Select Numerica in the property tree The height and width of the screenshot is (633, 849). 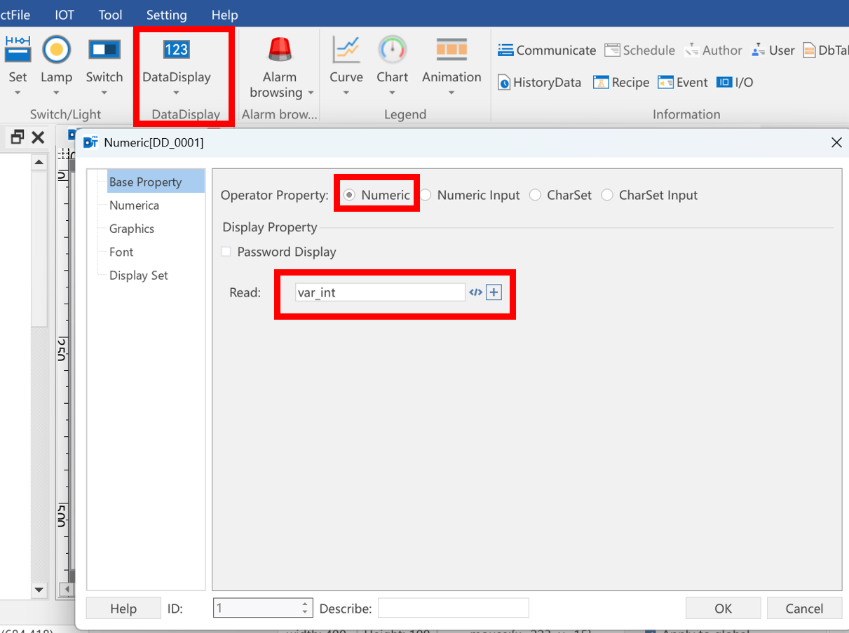[134, 205]
